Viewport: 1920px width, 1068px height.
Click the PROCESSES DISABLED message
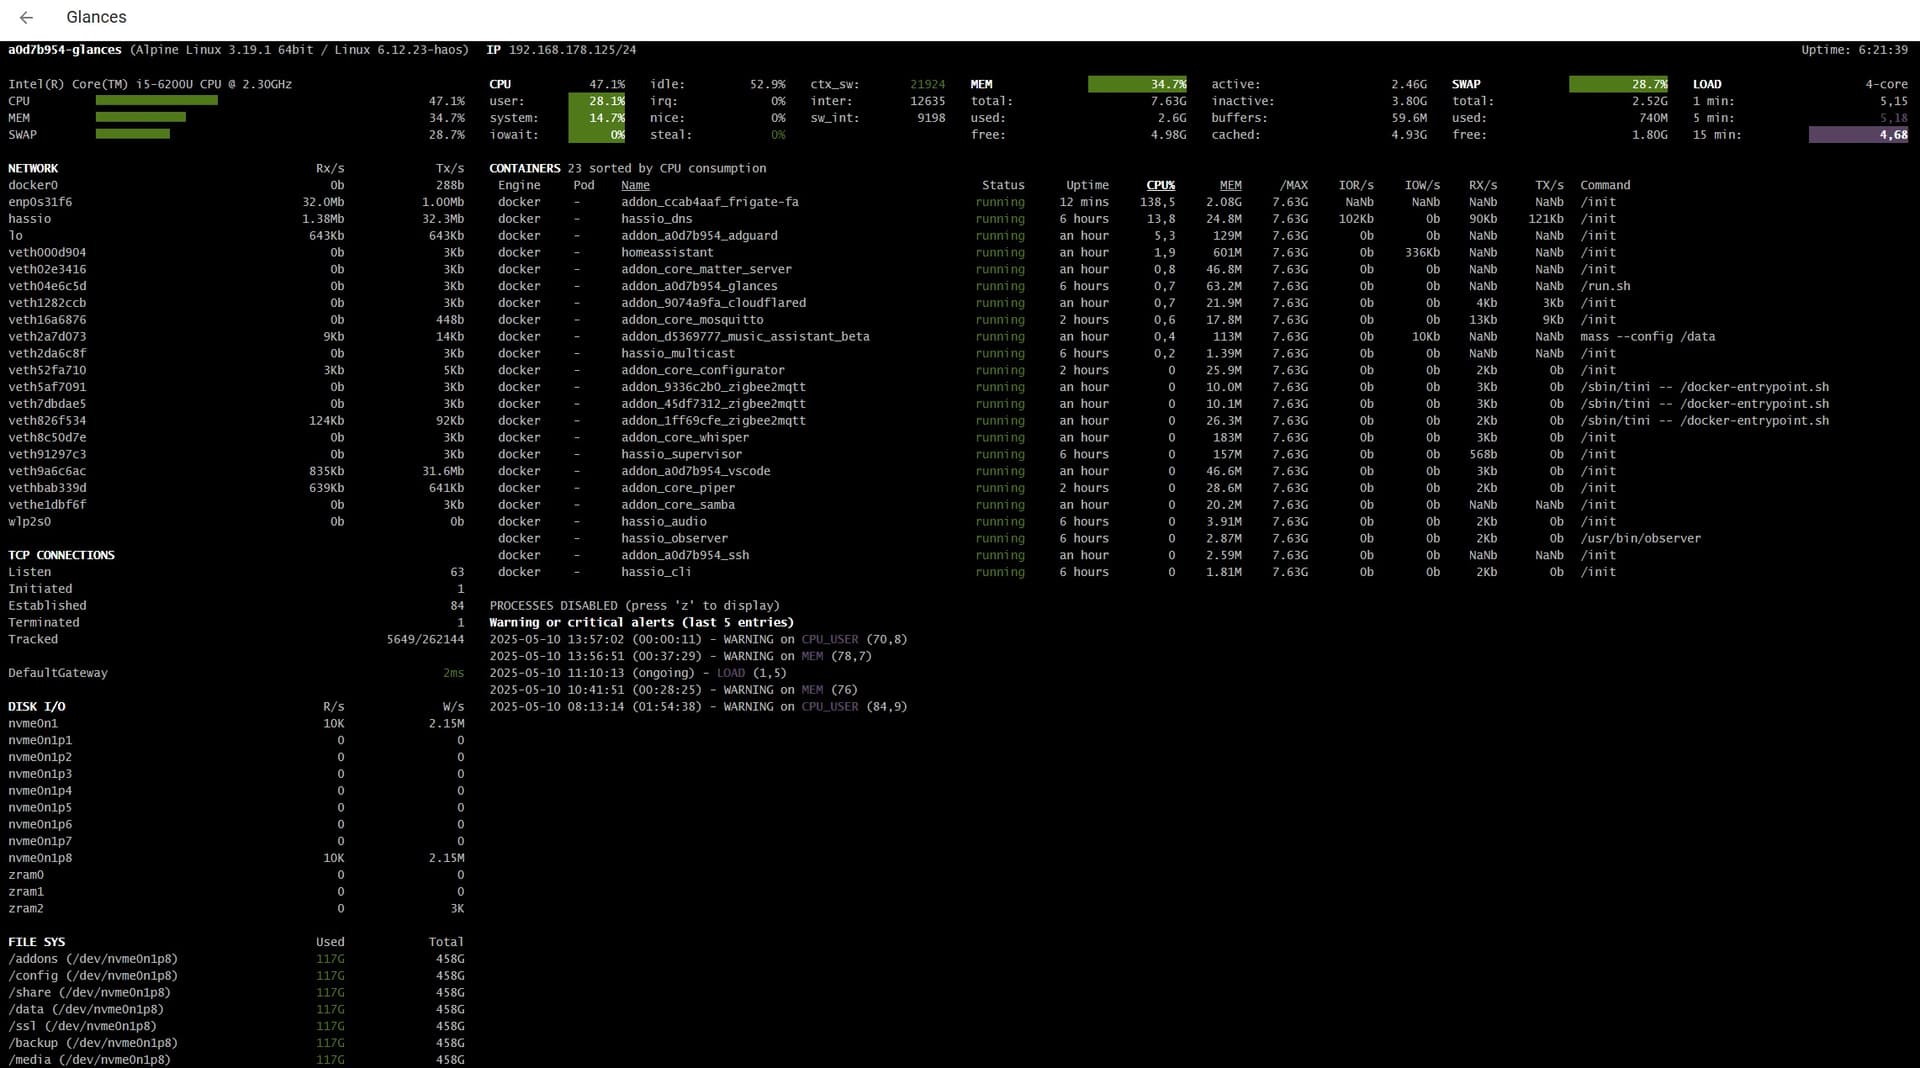click(634, 606)
